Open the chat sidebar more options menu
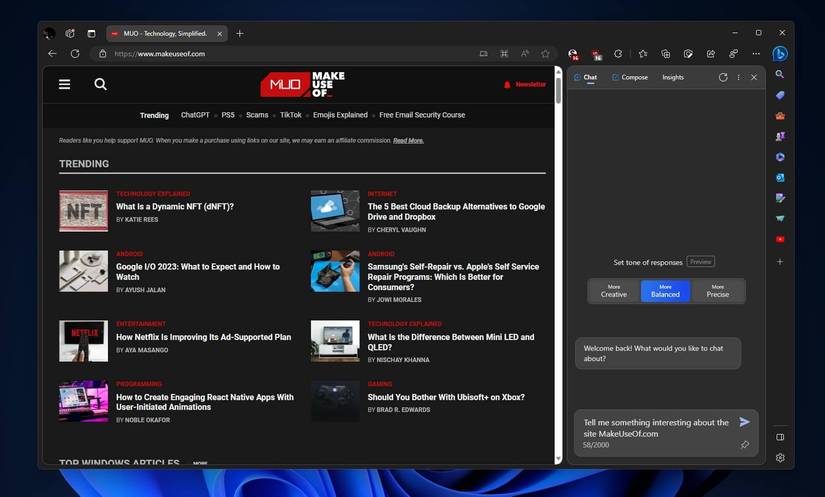Viewport: 825px width, 497px height. click(x=738, y=77)
